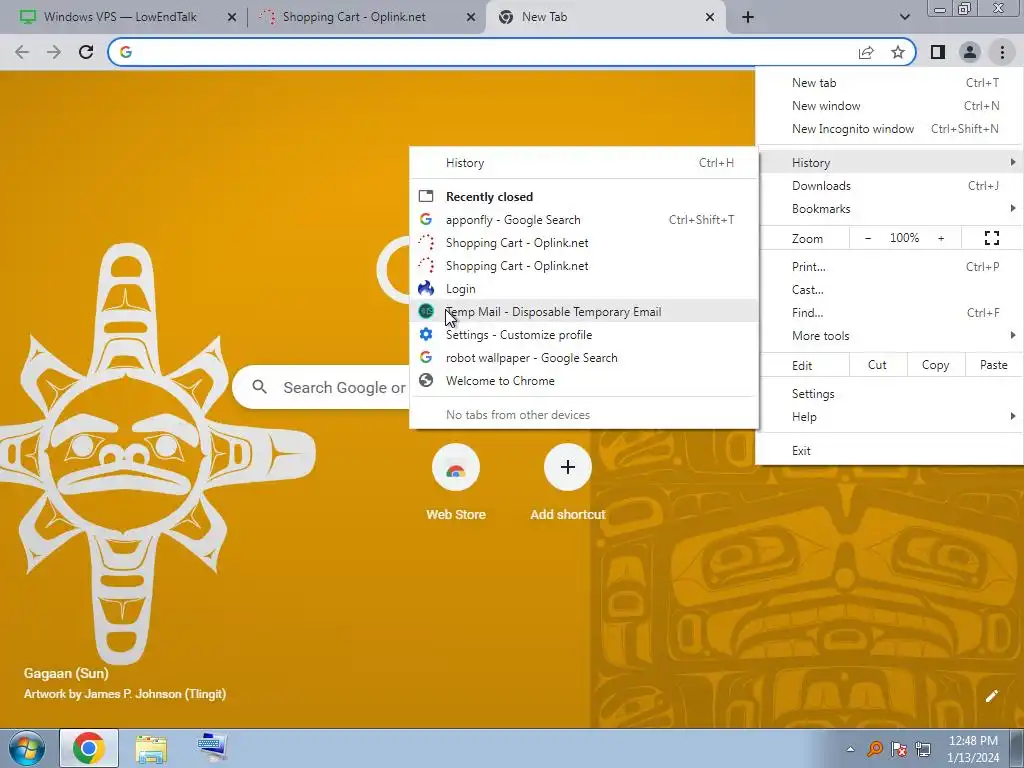Viewport: 1024px width, 768px height.
Task: Open New Incognito window
Action: (889, 129)
